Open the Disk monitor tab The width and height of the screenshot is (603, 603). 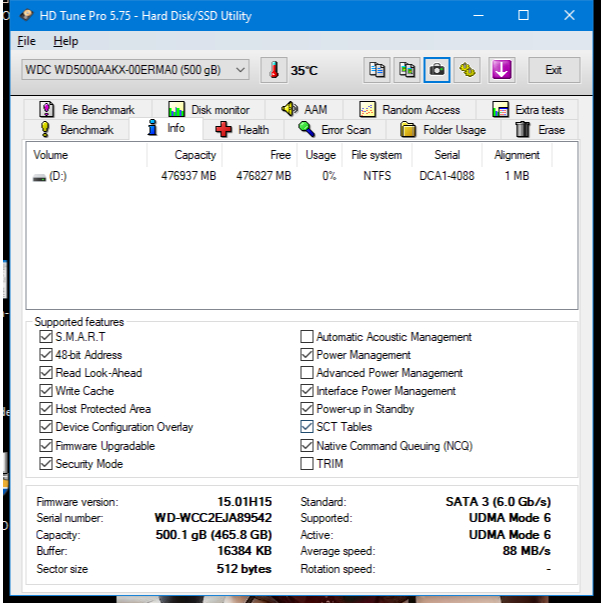click(x=209, y=110)
